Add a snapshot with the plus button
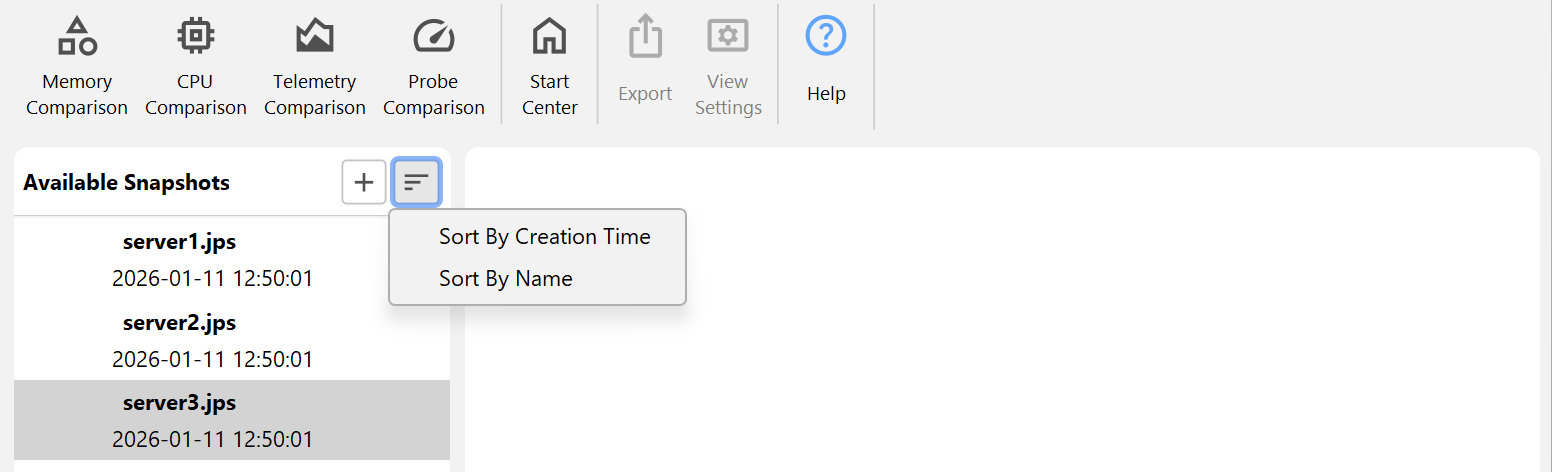The height and width of the screenshot is (472, 1552). tap(364, 182)
